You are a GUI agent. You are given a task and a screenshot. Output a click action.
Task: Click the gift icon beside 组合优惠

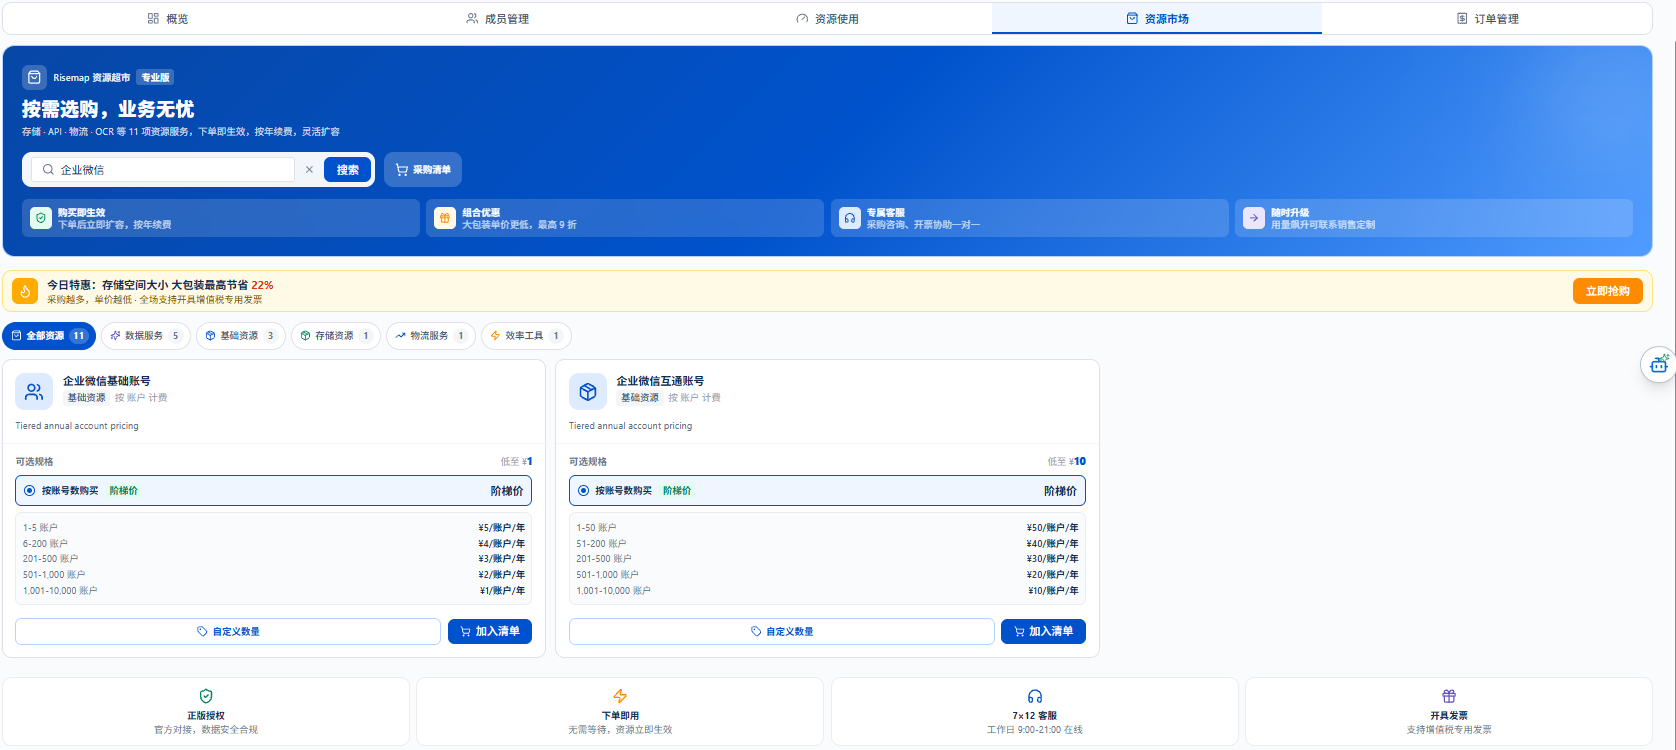click(x=445, y=218)
